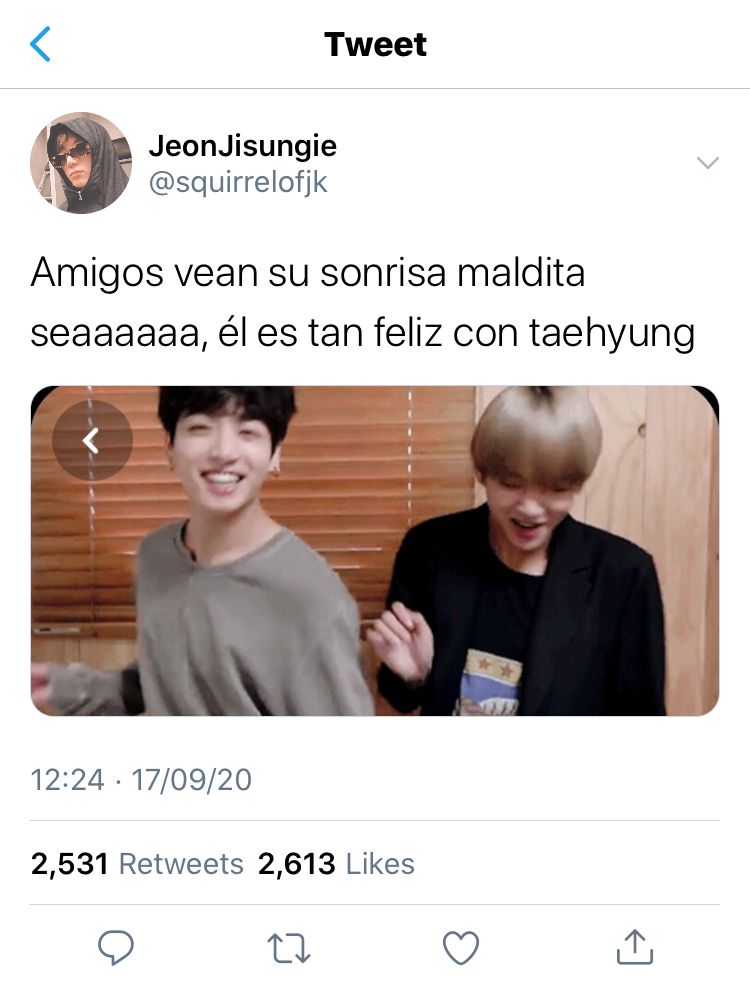Go back using the blue arrow

coord(40,44)
